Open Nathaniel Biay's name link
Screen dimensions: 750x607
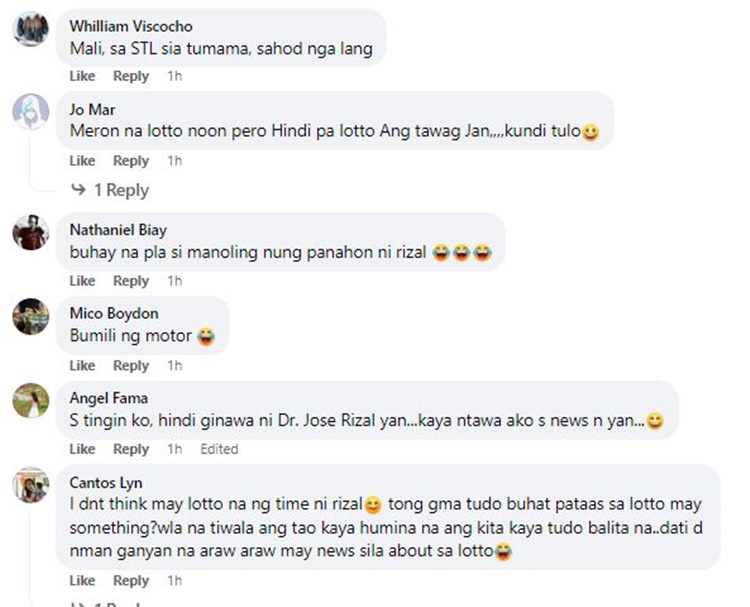(118, 230)
